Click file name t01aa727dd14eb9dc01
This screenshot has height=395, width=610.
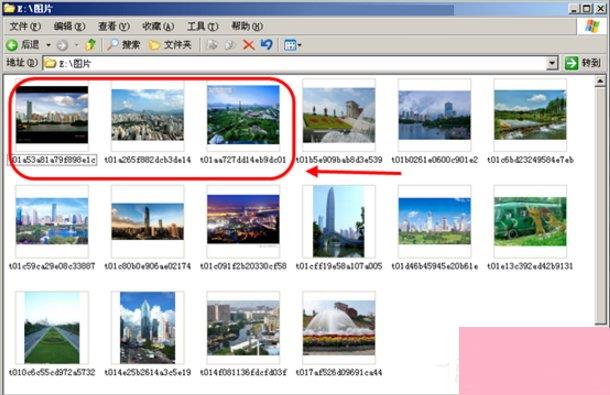[x=243, y=160]
